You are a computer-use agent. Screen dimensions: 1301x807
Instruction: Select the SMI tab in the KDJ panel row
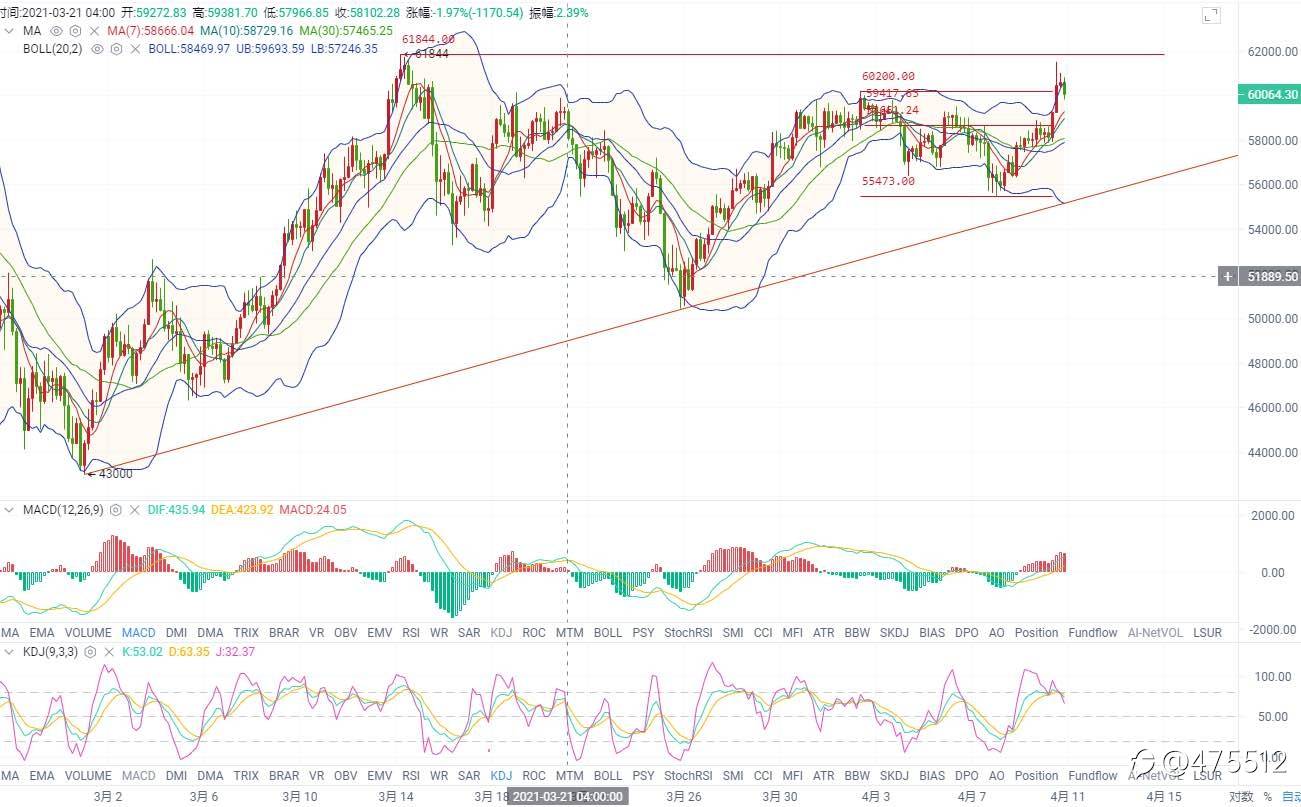(733, 776)
